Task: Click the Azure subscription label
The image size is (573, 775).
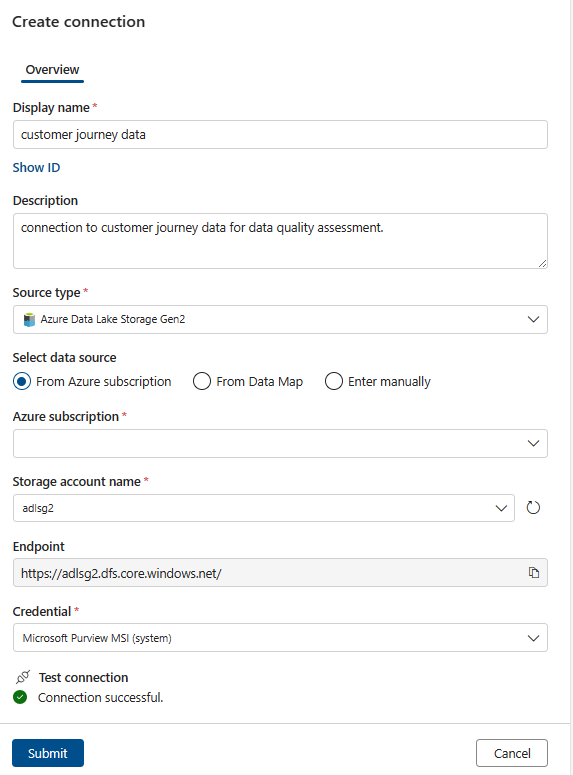Action: (66, 417)
